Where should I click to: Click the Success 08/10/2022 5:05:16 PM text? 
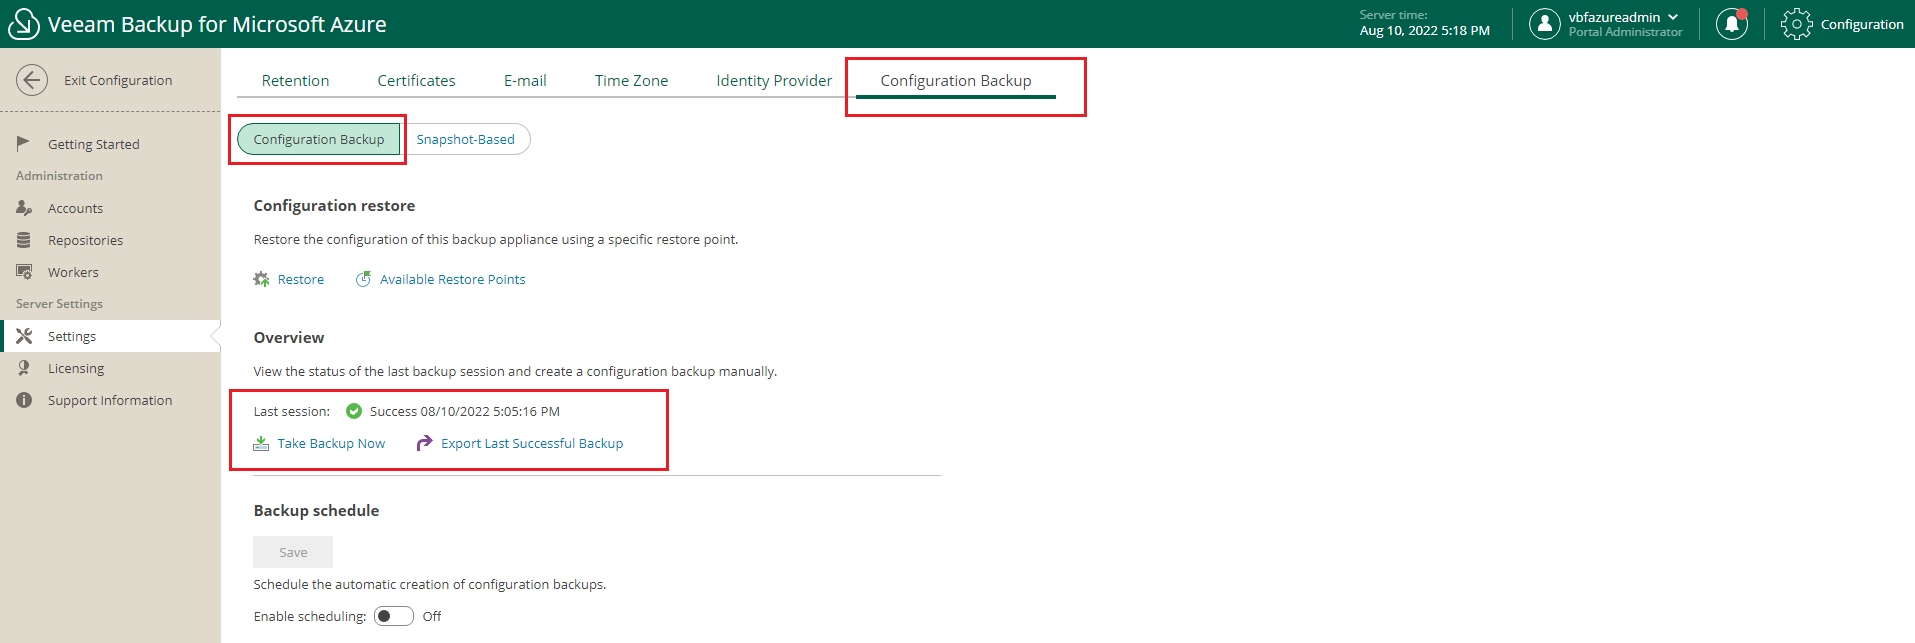click(x=465, y=411)
